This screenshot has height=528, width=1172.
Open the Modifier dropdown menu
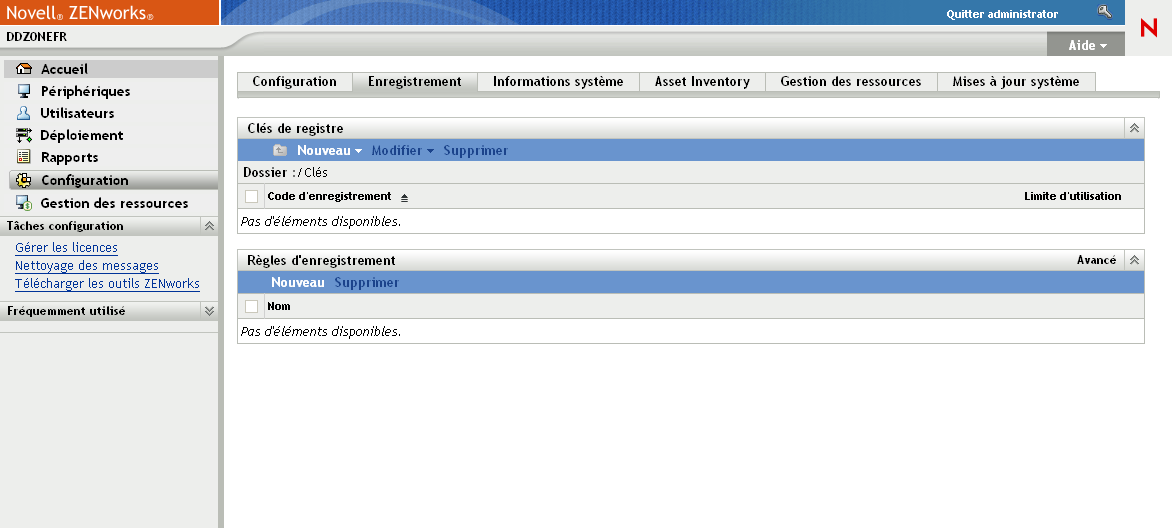pyautogui.click(x=403, y=150)
